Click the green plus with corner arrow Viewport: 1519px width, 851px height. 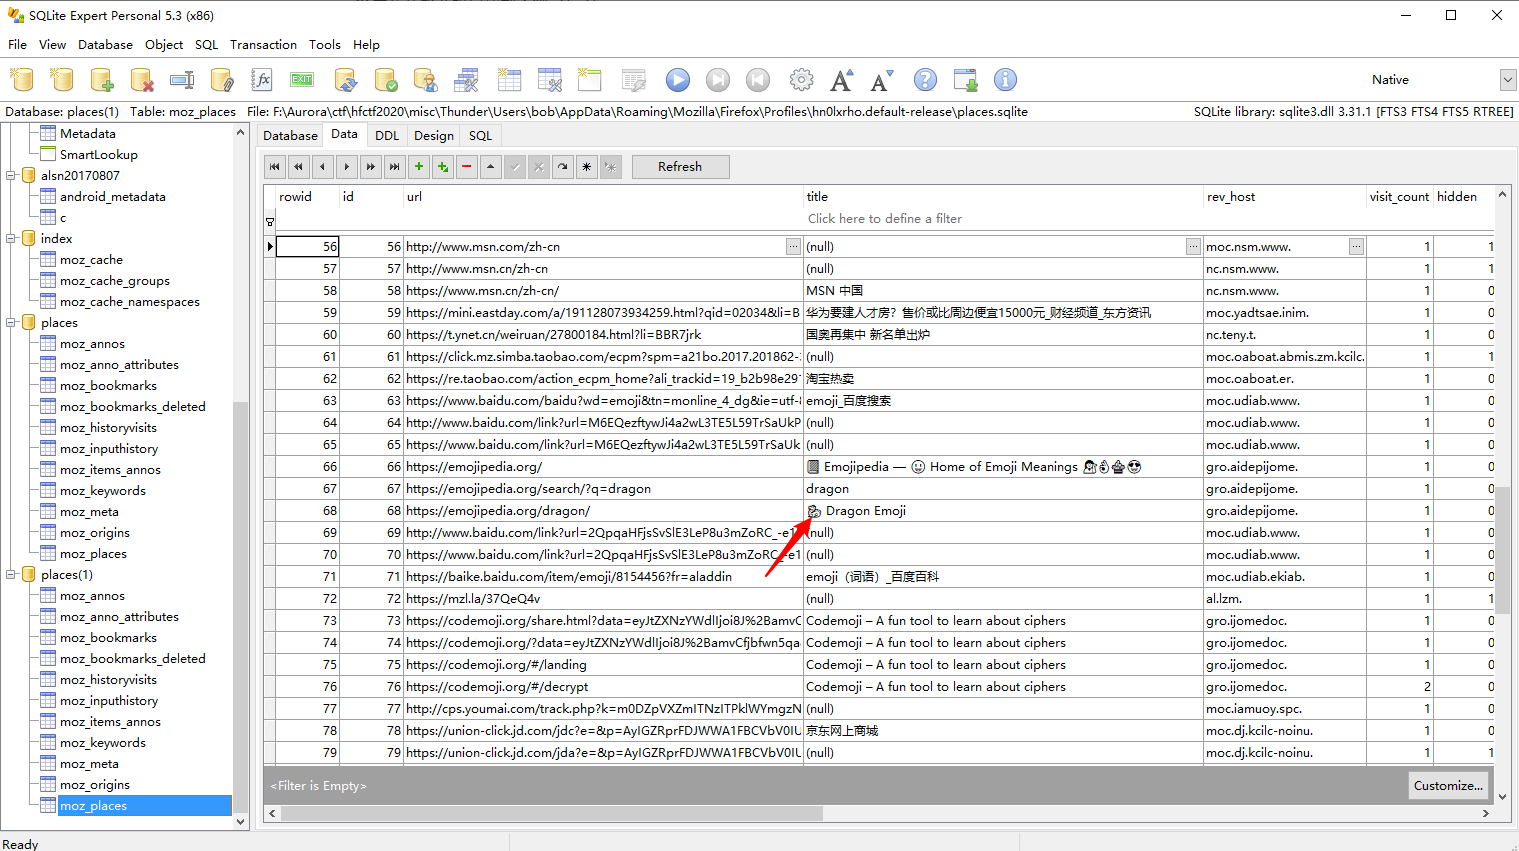tap(443, 167)
